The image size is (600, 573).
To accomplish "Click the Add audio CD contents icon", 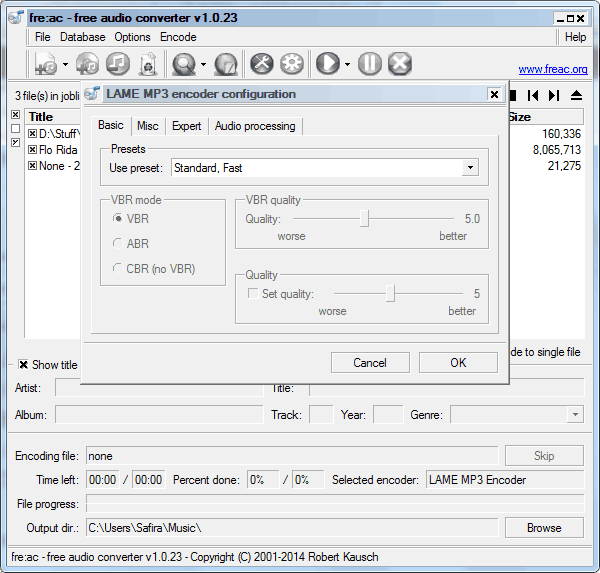I will [x=87, y=64].
